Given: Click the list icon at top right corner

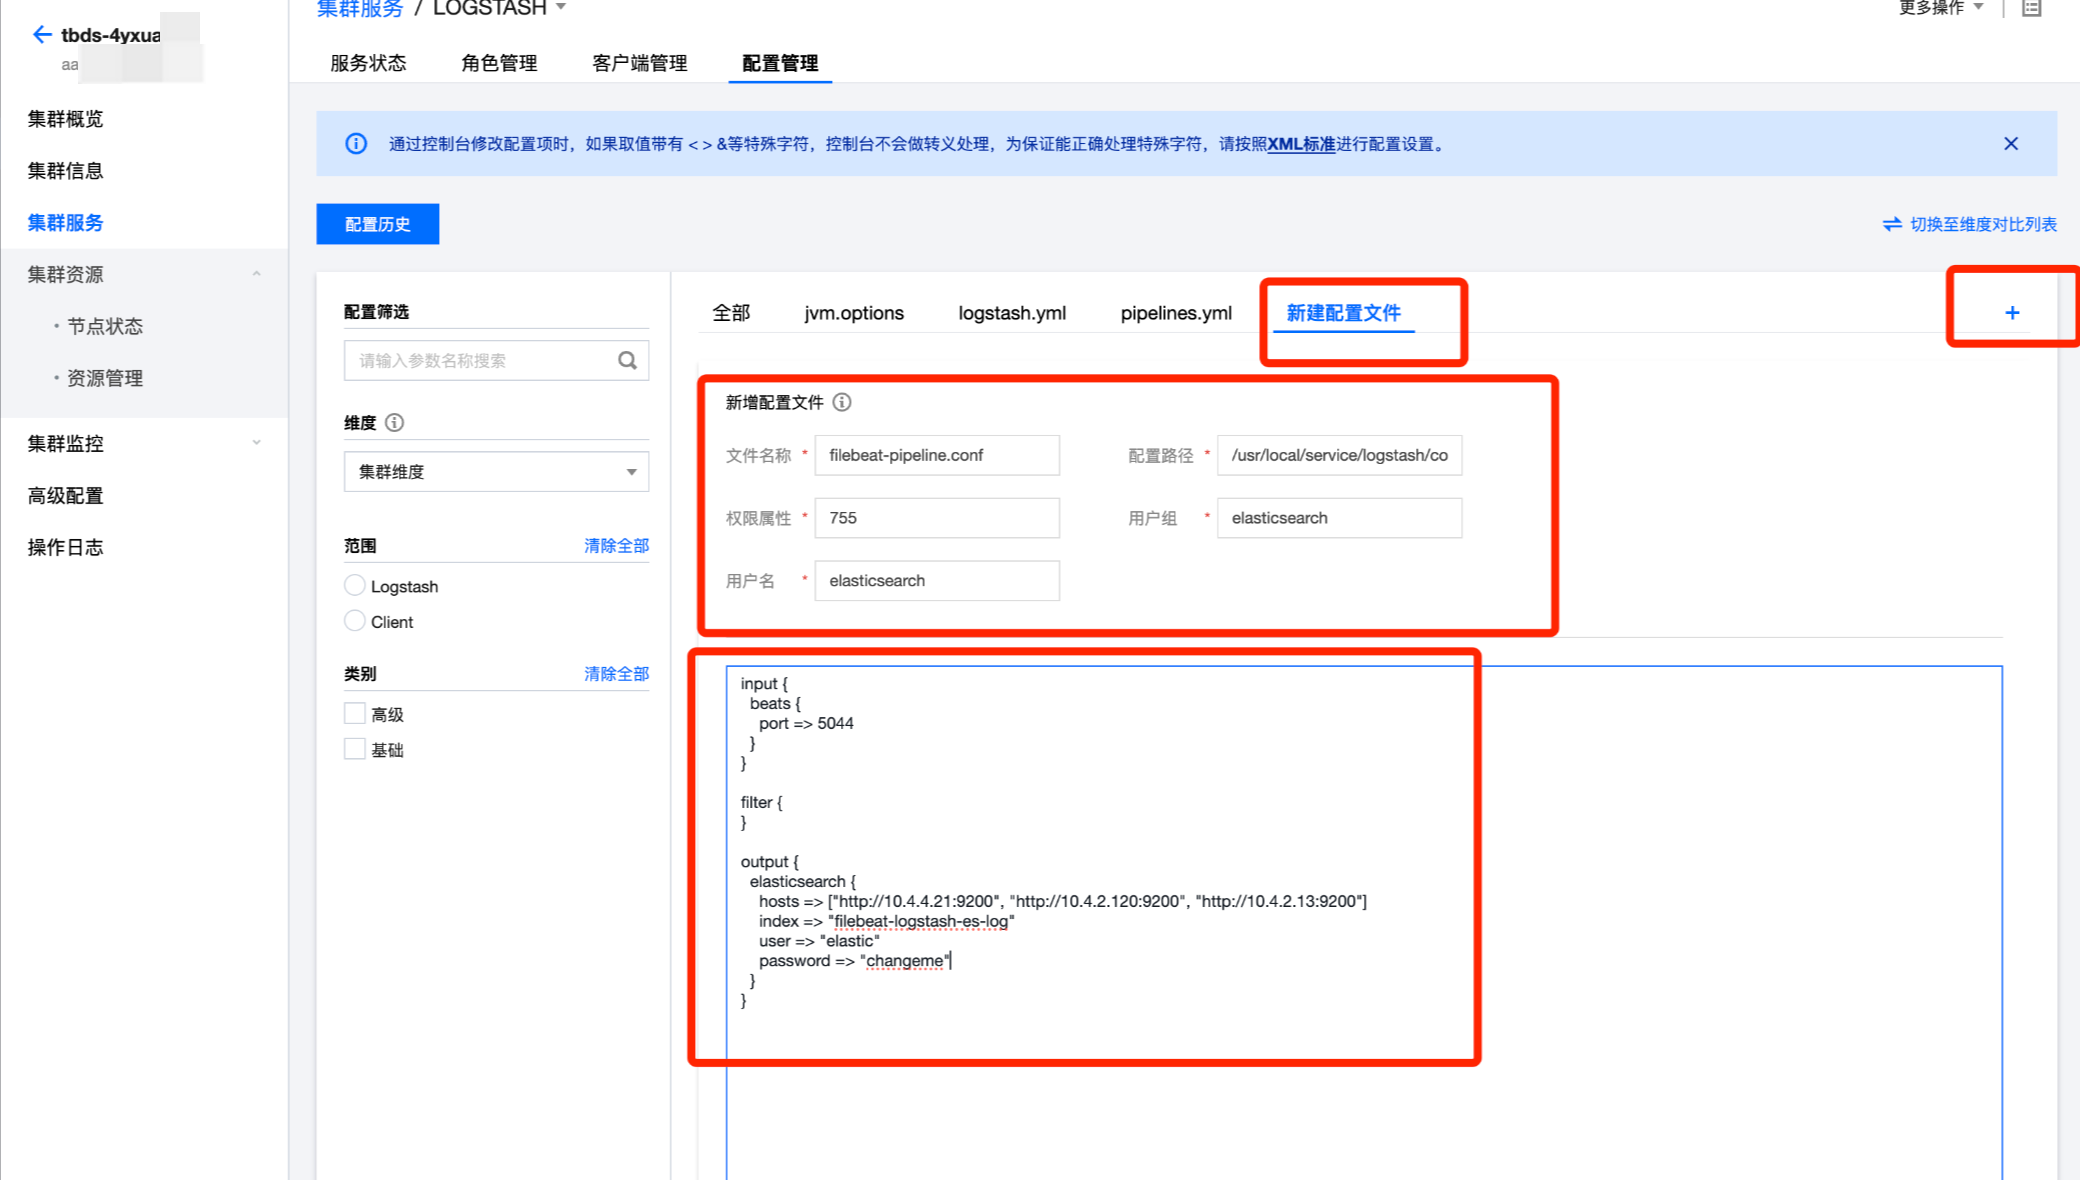Looking at the screenshot, I should coord(2031,8).
